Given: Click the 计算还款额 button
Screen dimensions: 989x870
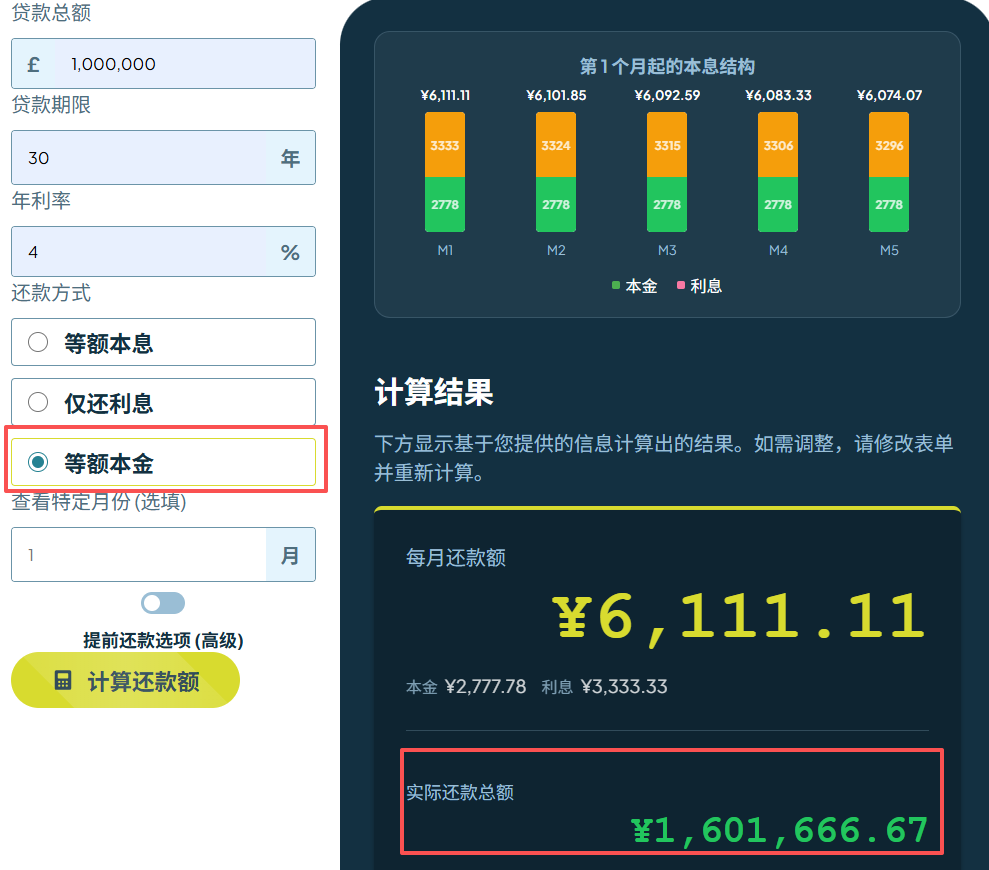Looking at the screenshot, I should click(124, 680).
